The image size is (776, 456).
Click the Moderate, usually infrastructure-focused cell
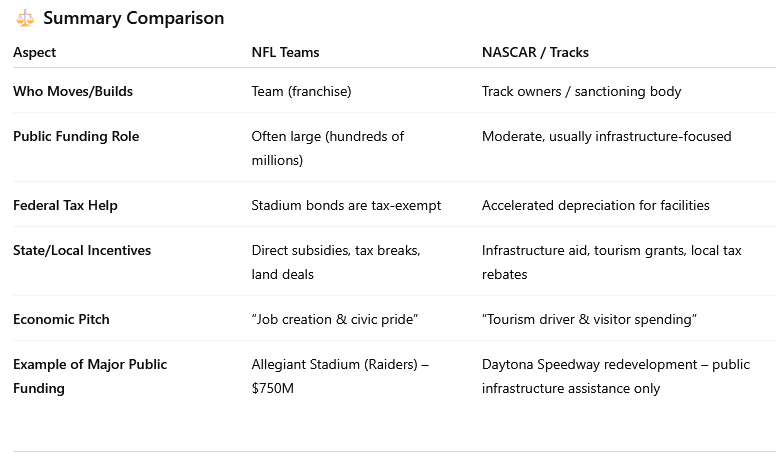click(606, 136)
